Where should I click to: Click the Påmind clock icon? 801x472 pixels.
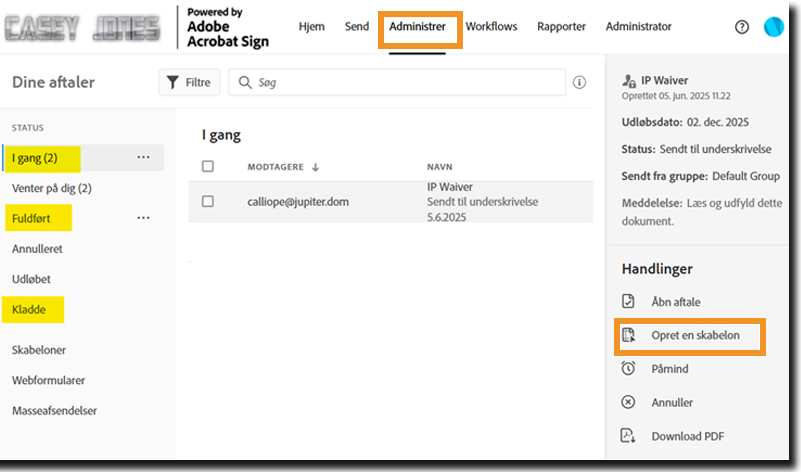(x=628, y=369)
